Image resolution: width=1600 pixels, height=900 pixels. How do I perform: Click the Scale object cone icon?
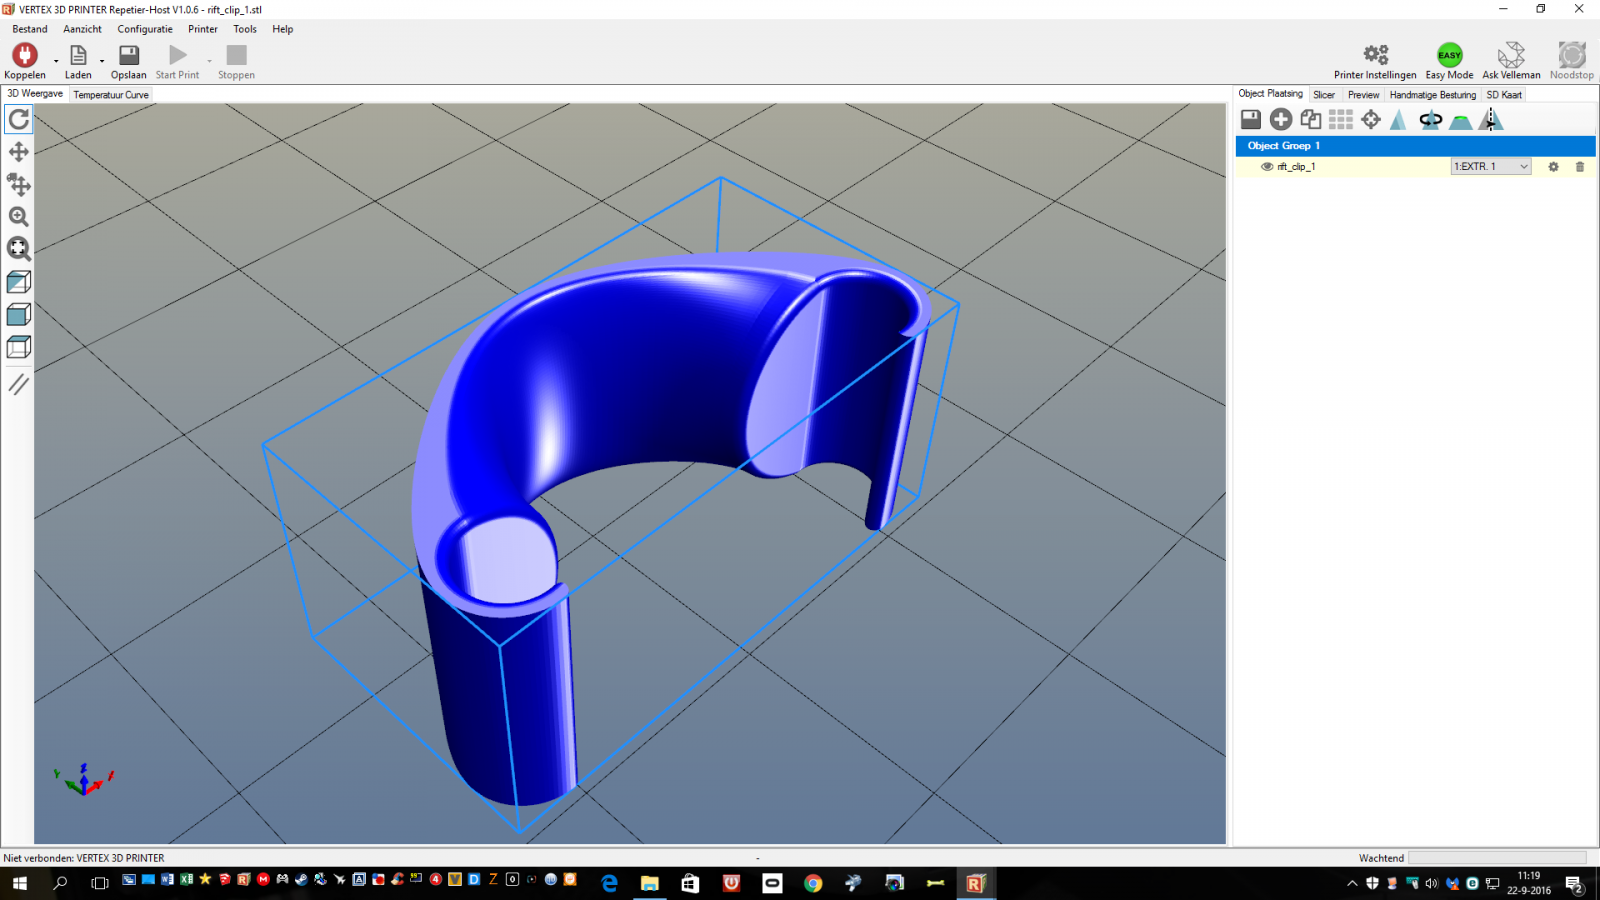(x=1399, y=120)
